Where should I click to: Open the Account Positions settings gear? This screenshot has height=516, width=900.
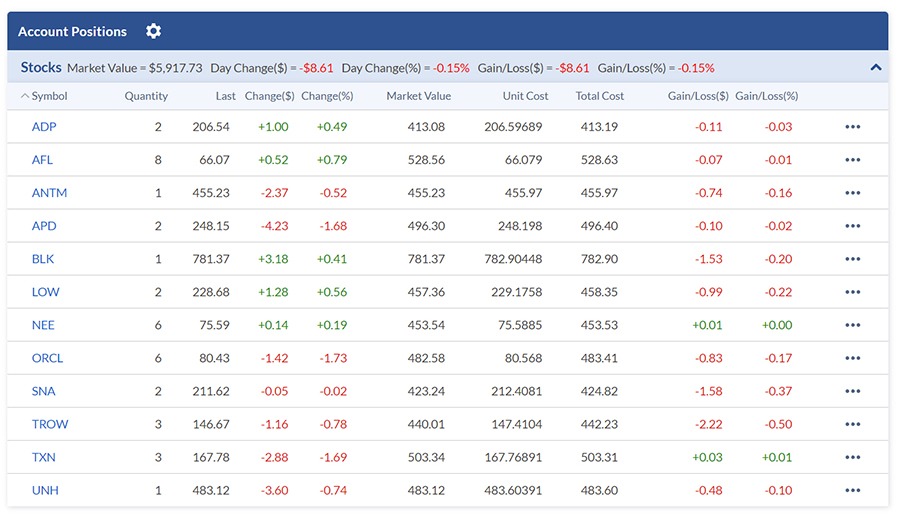tap(153, 31)
